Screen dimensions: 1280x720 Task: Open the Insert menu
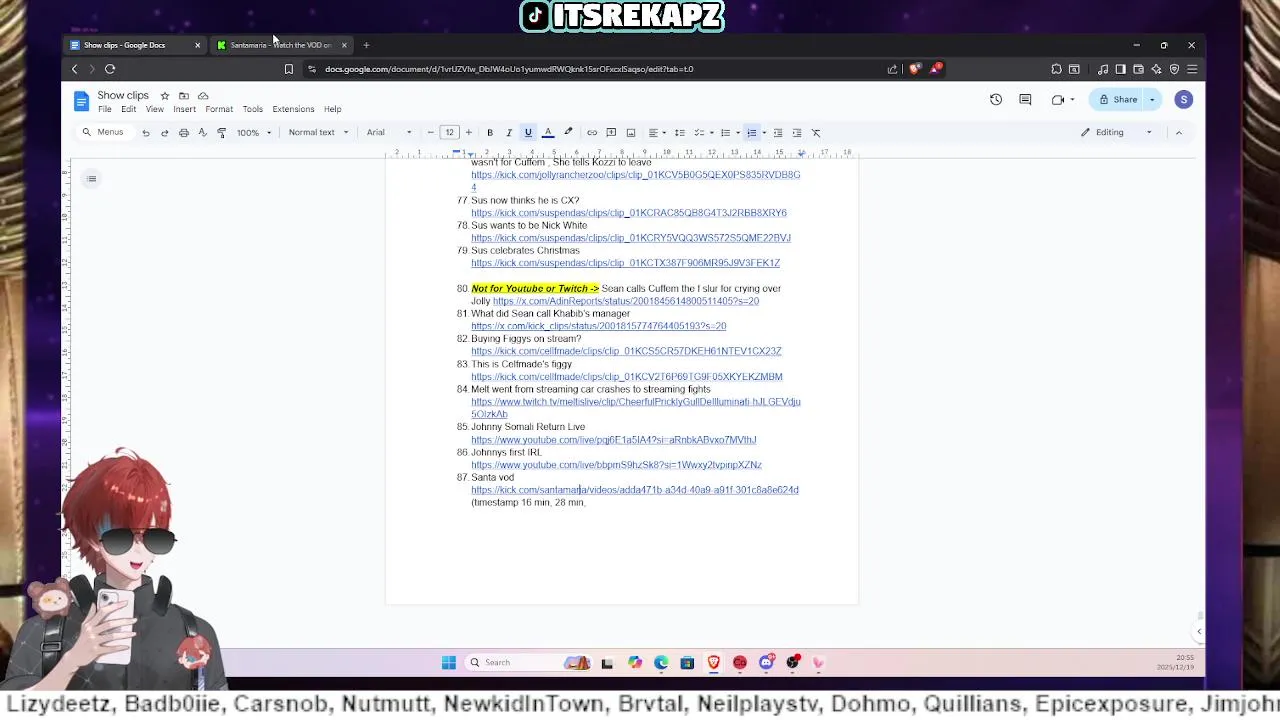(184, 109)
